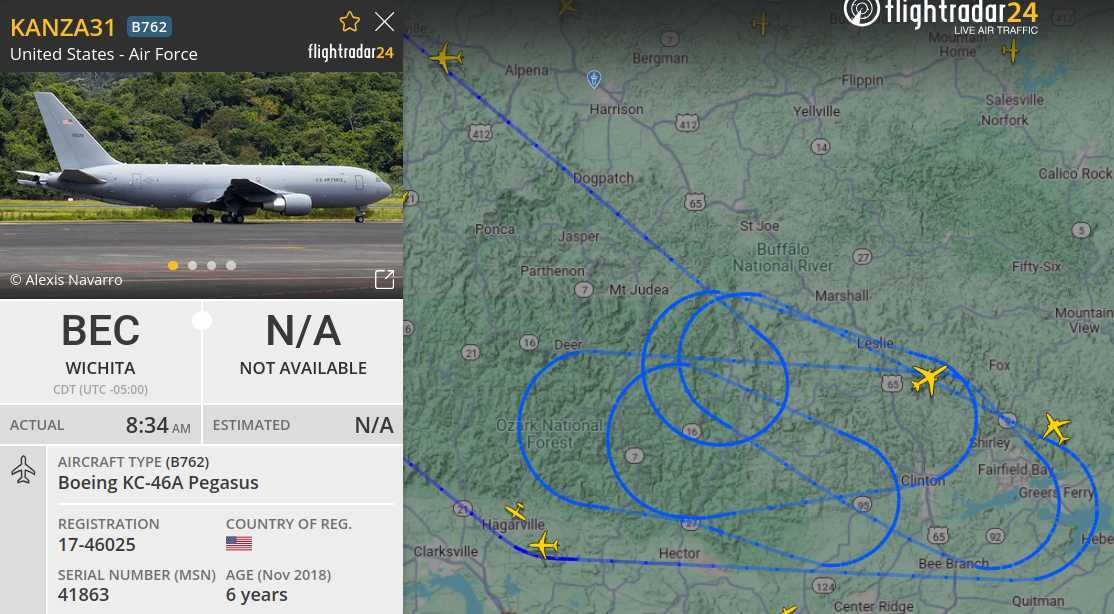Open aircraft photo in external link icon
Image resolution: width=1114 pixels, height=614 pixels.
click(384, 279)
